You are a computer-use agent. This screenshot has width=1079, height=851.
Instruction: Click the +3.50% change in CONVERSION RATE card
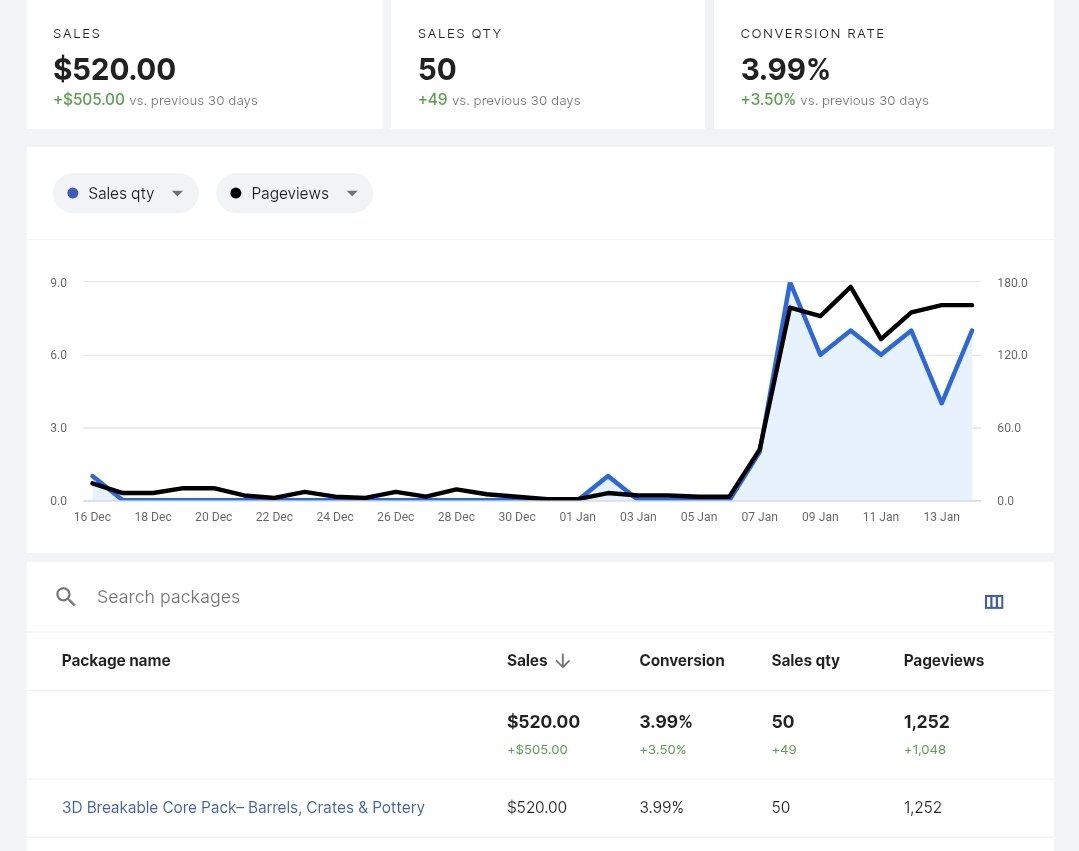click(x=768, y=100)
